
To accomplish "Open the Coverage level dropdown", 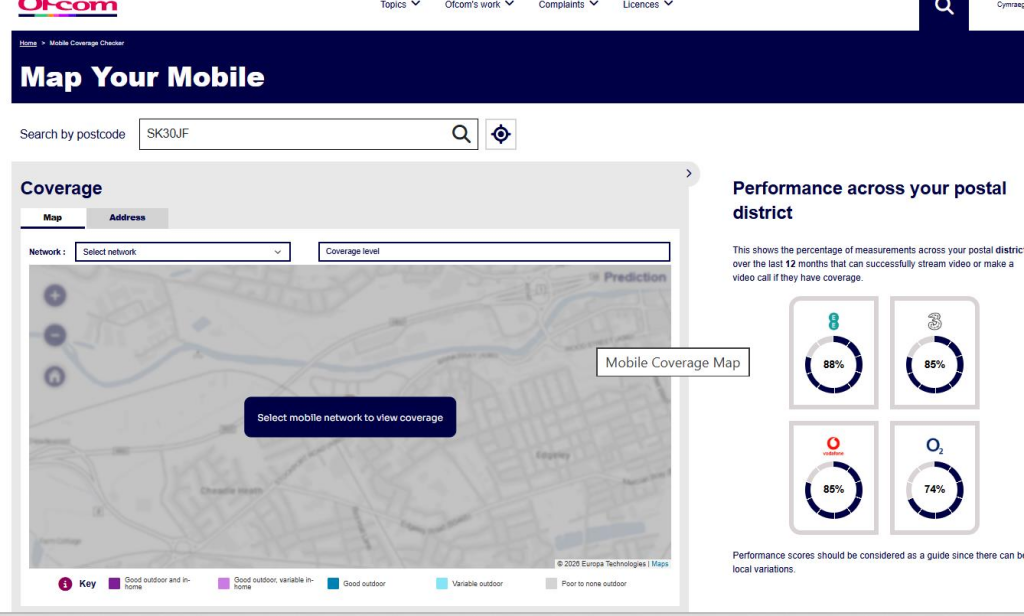I will click(494, 251).
